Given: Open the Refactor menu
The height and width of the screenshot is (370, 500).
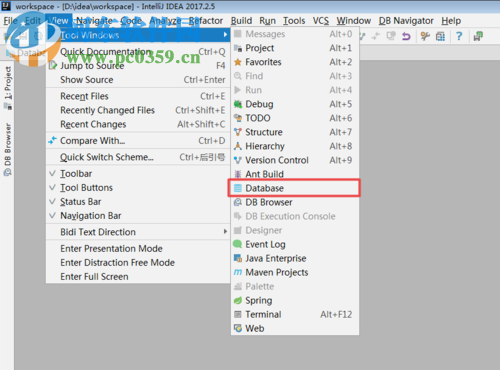Looking at the screenshot, I should pos(206,21).
